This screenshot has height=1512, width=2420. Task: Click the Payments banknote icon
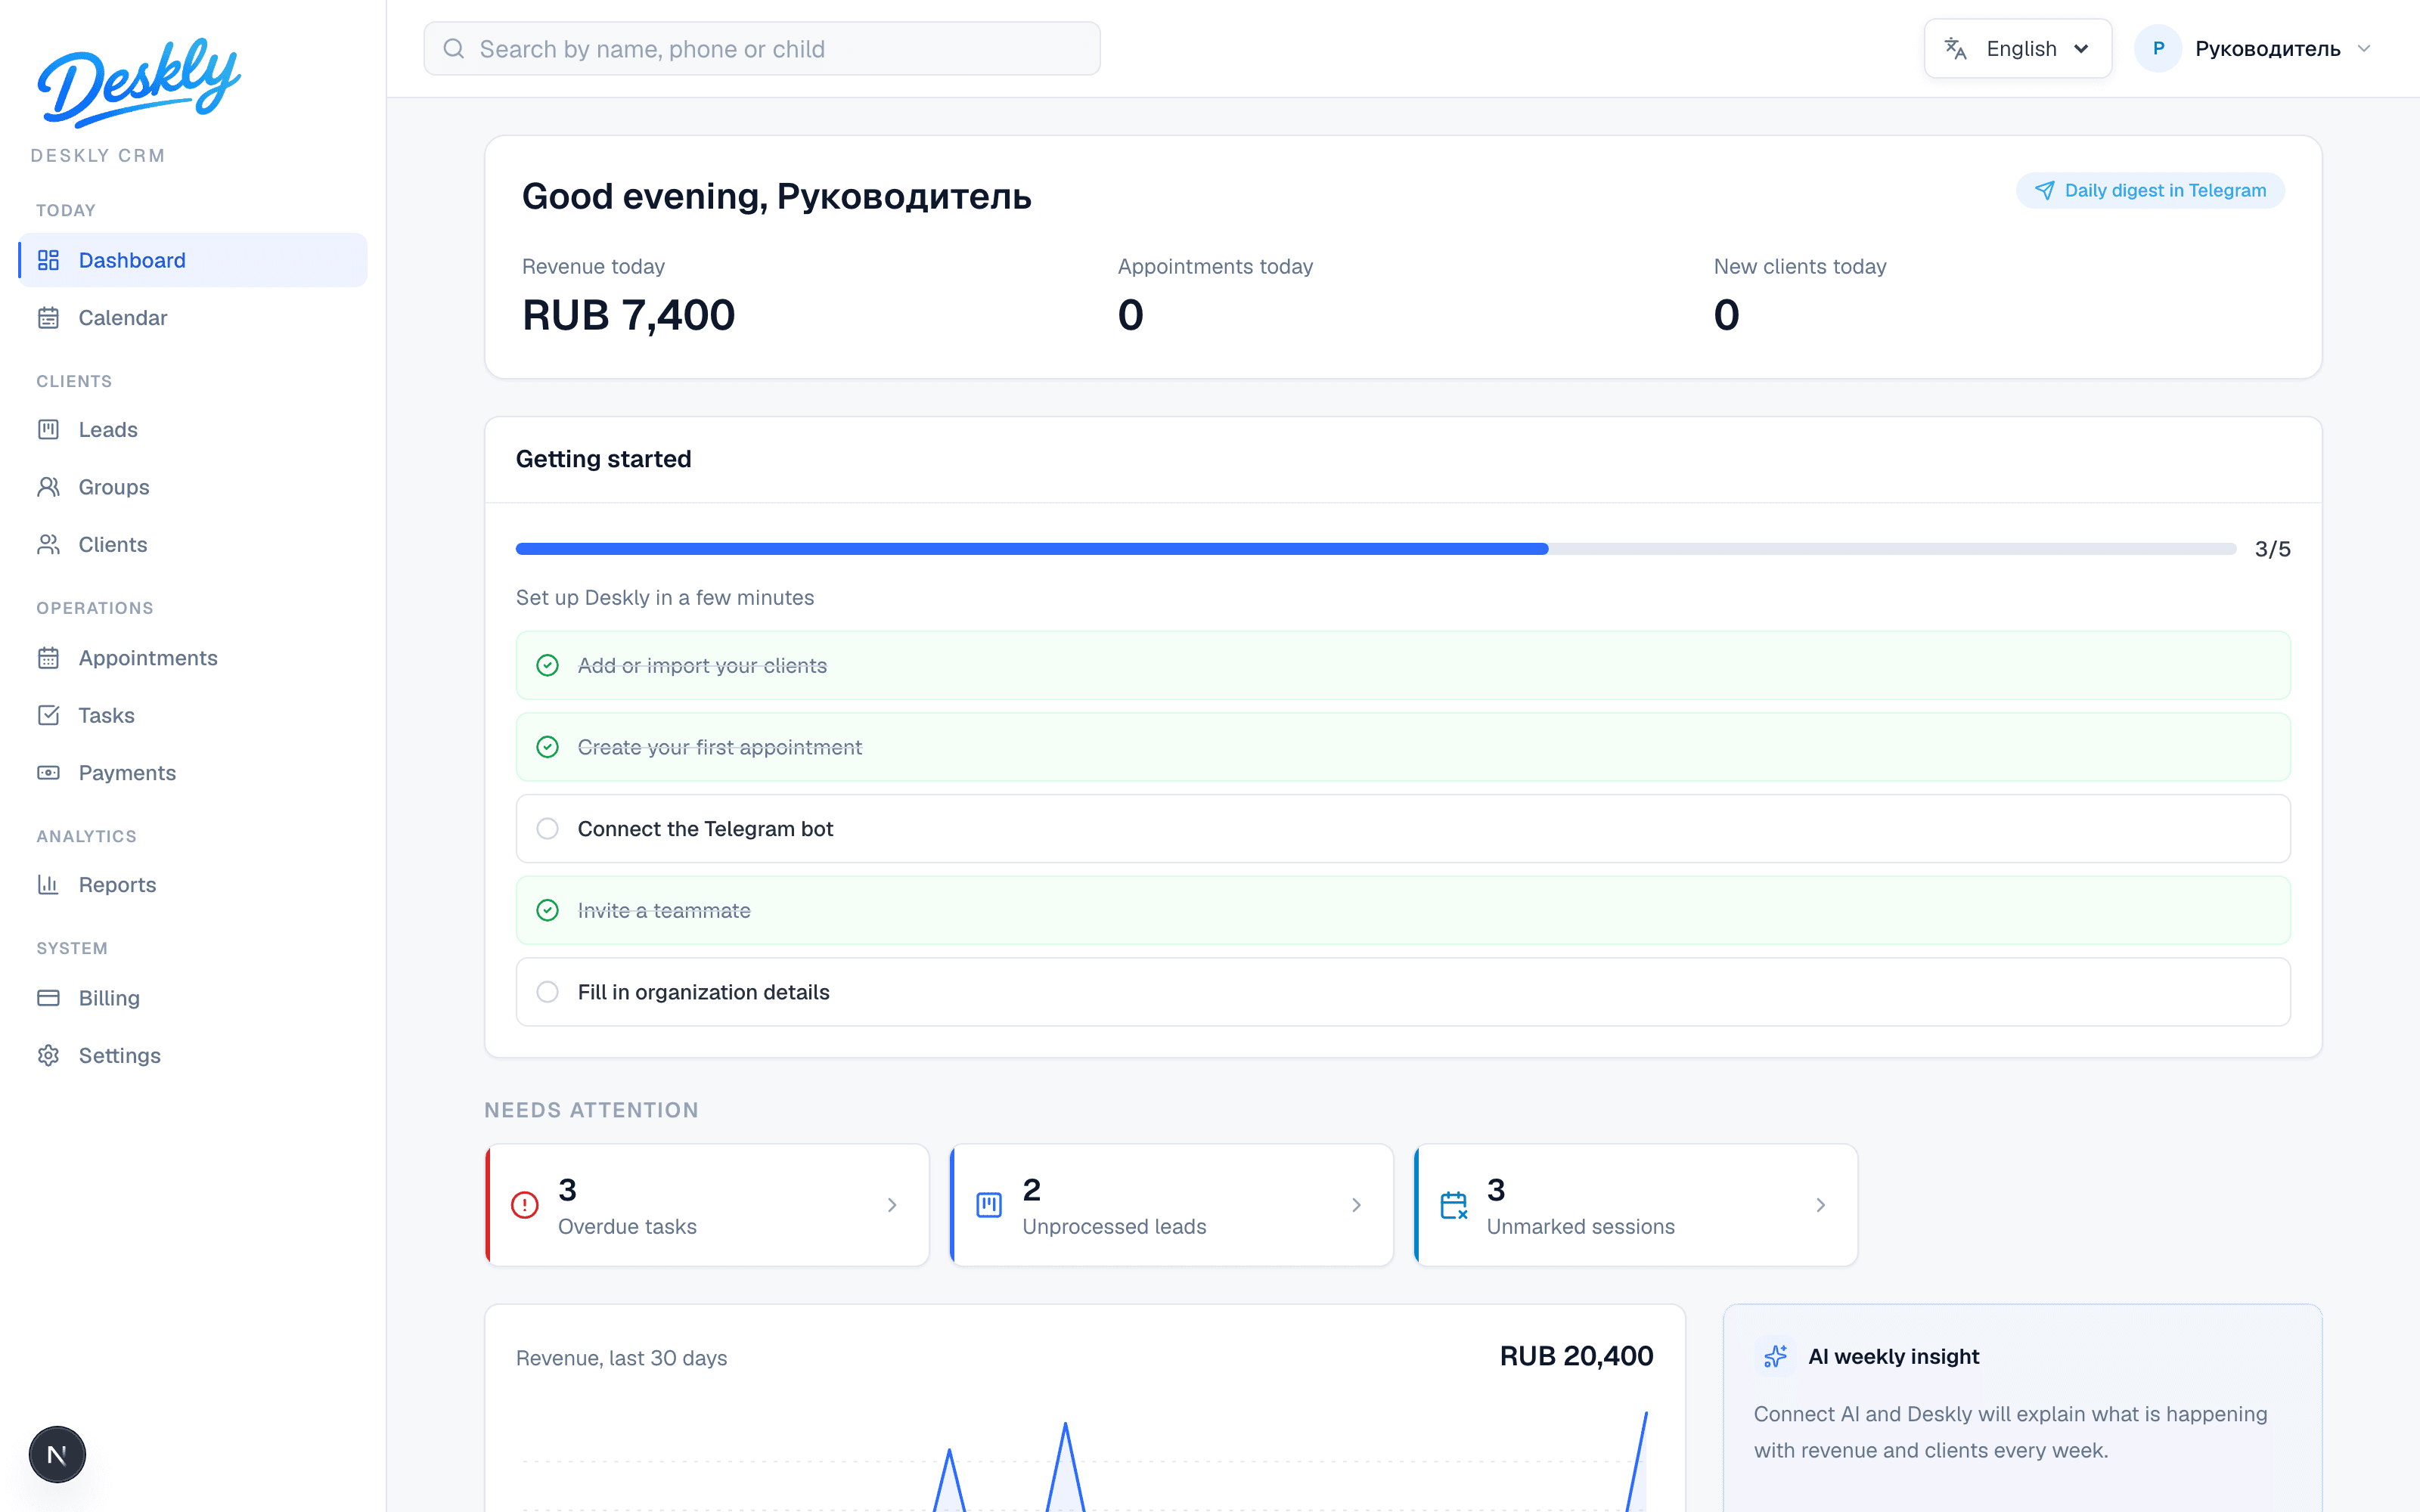[48, 773]
